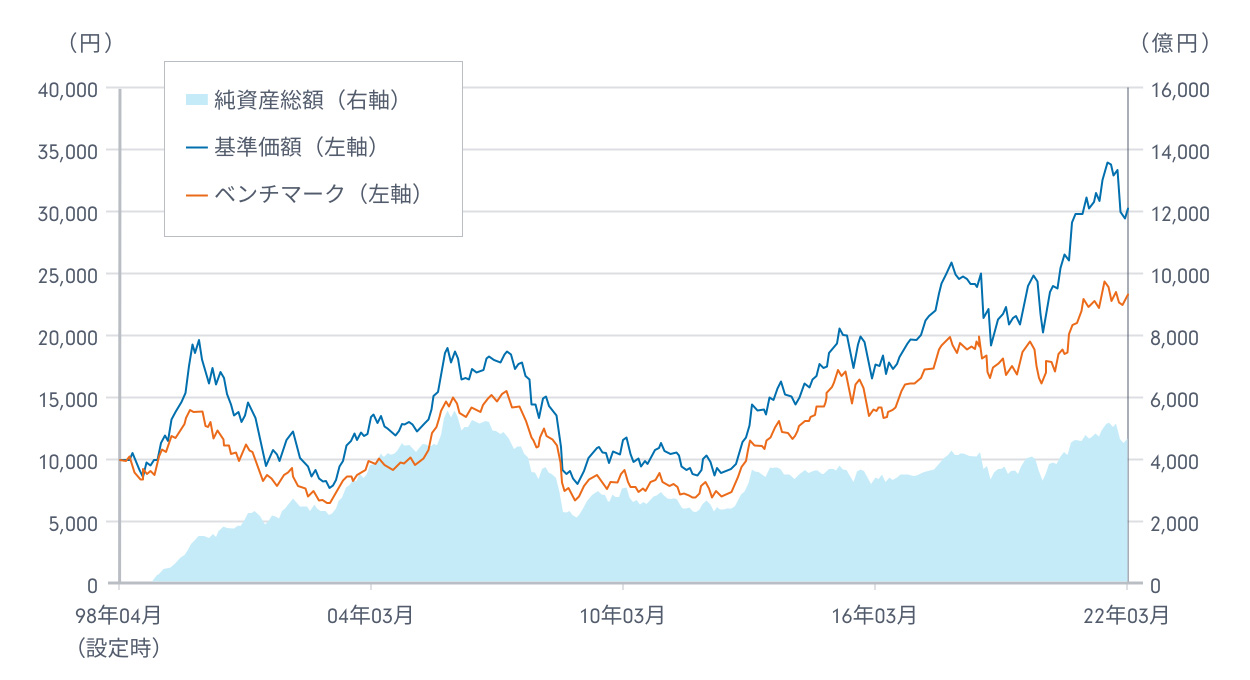Click the （円） left axis unit label
This screenshot has width=1250, height=680.
click(91, 43)
